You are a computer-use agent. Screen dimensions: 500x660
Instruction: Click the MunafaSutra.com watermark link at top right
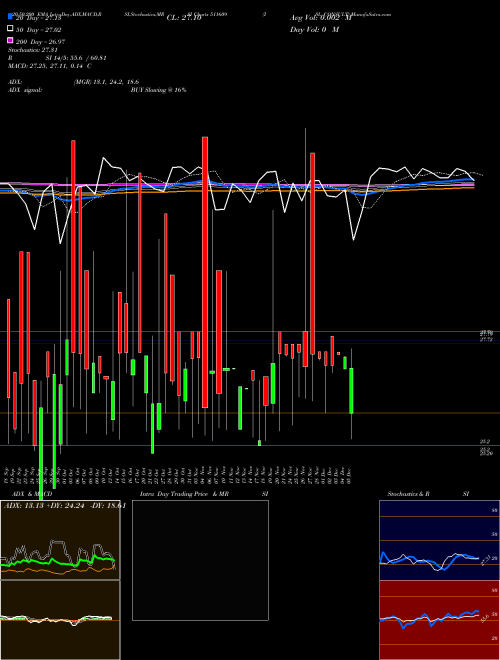tap(371, 14)
